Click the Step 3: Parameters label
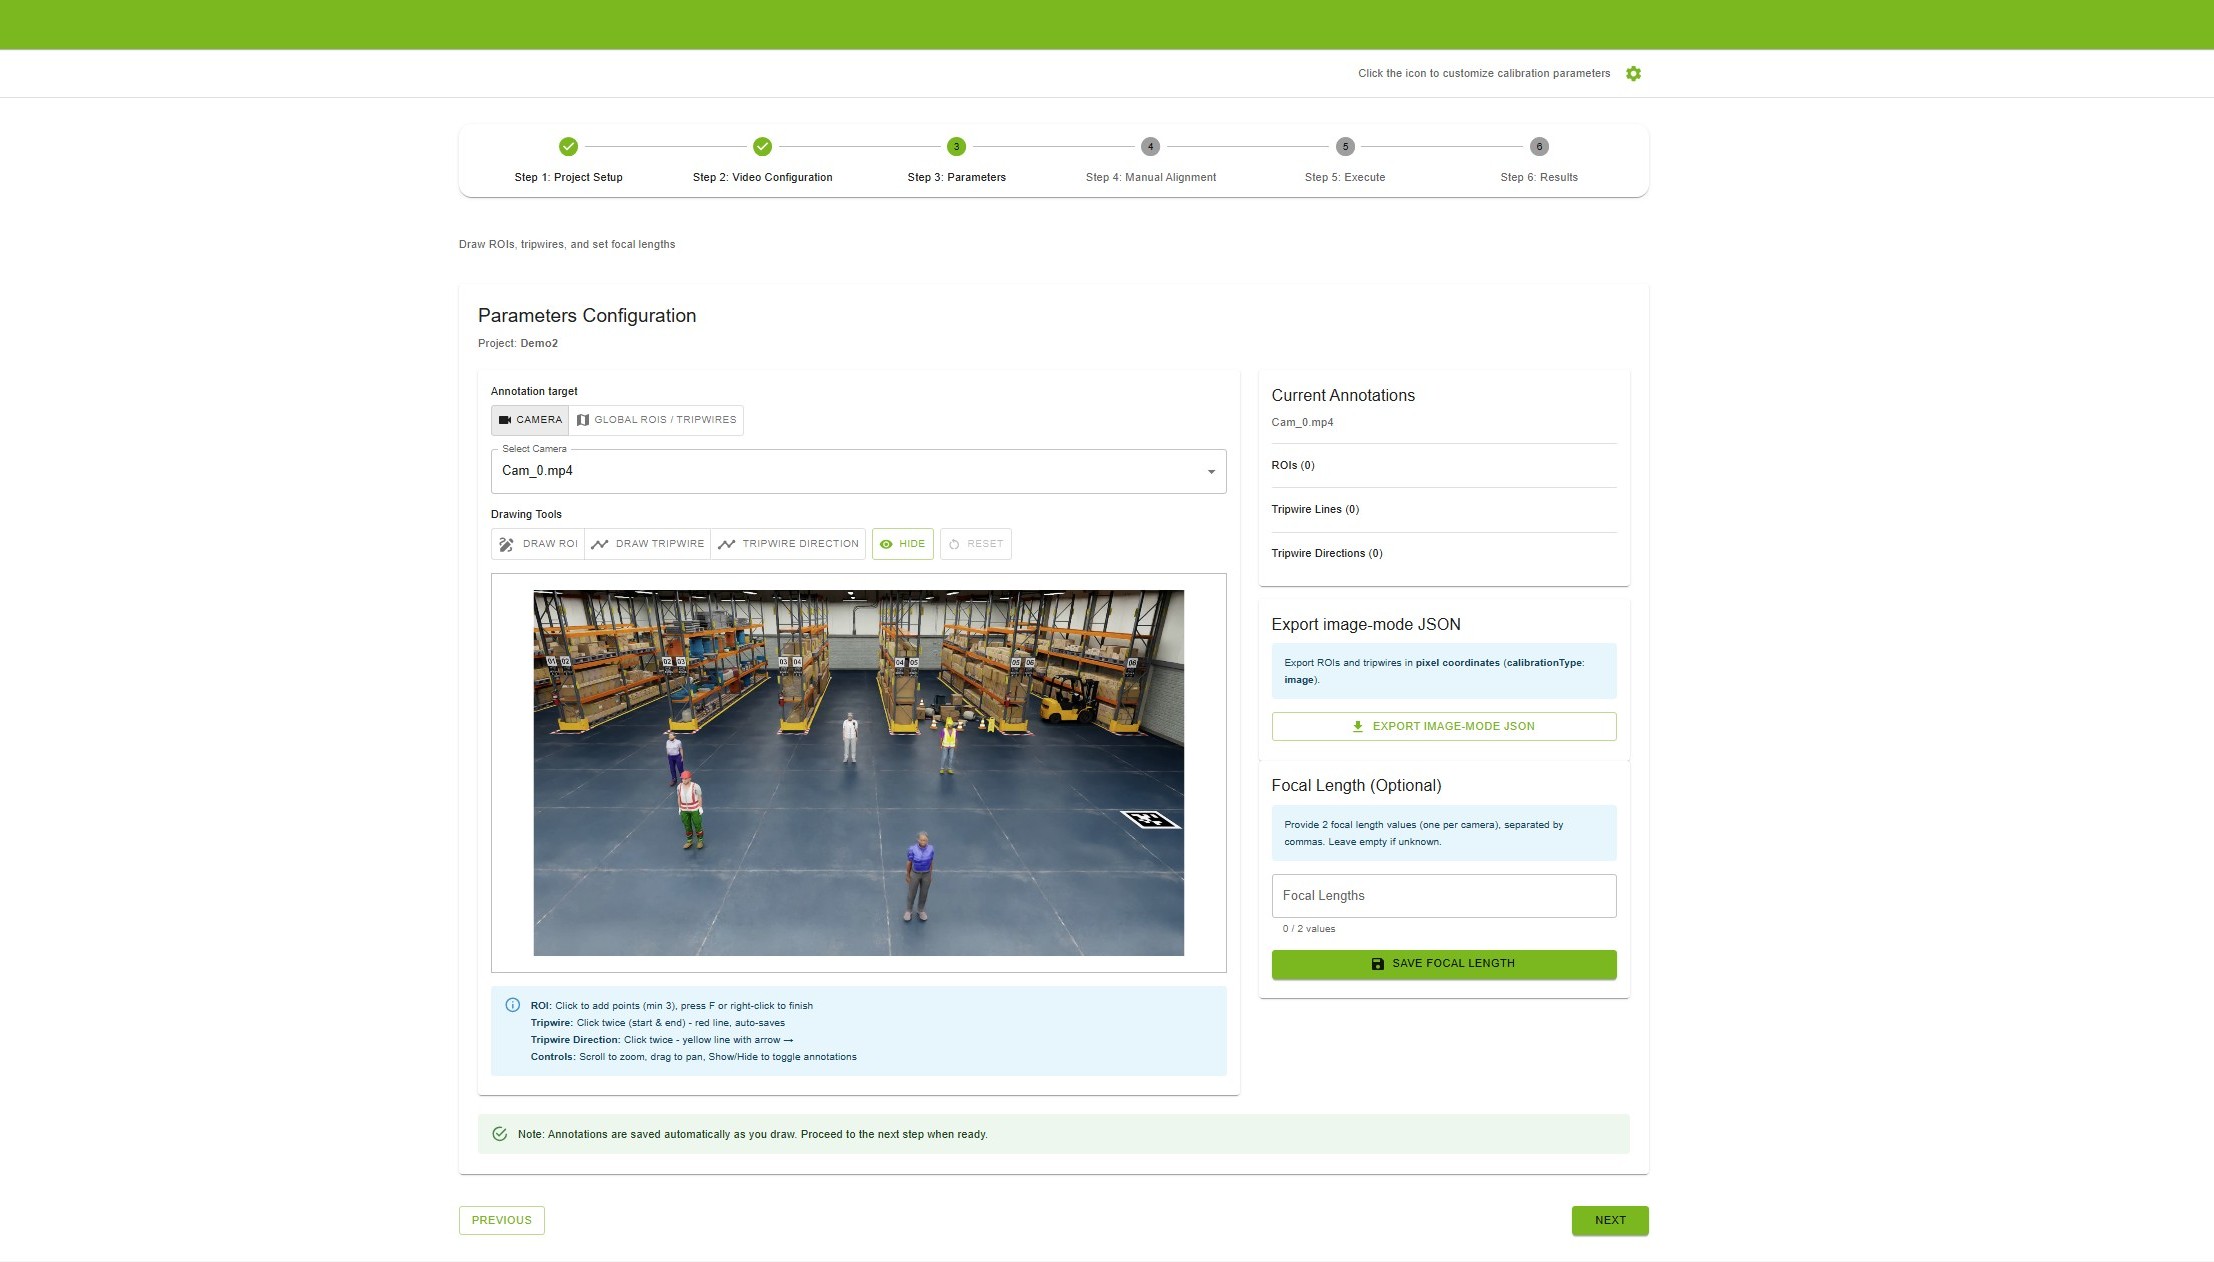The width and height of the screenshot is (2214, 1262). [956, 177]
